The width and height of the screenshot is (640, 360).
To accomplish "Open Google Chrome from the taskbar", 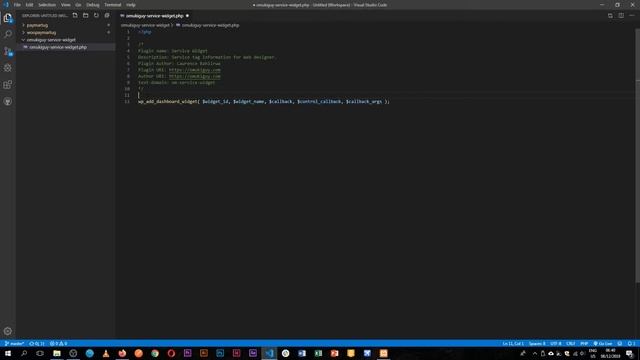I will [x=155, y=353].
